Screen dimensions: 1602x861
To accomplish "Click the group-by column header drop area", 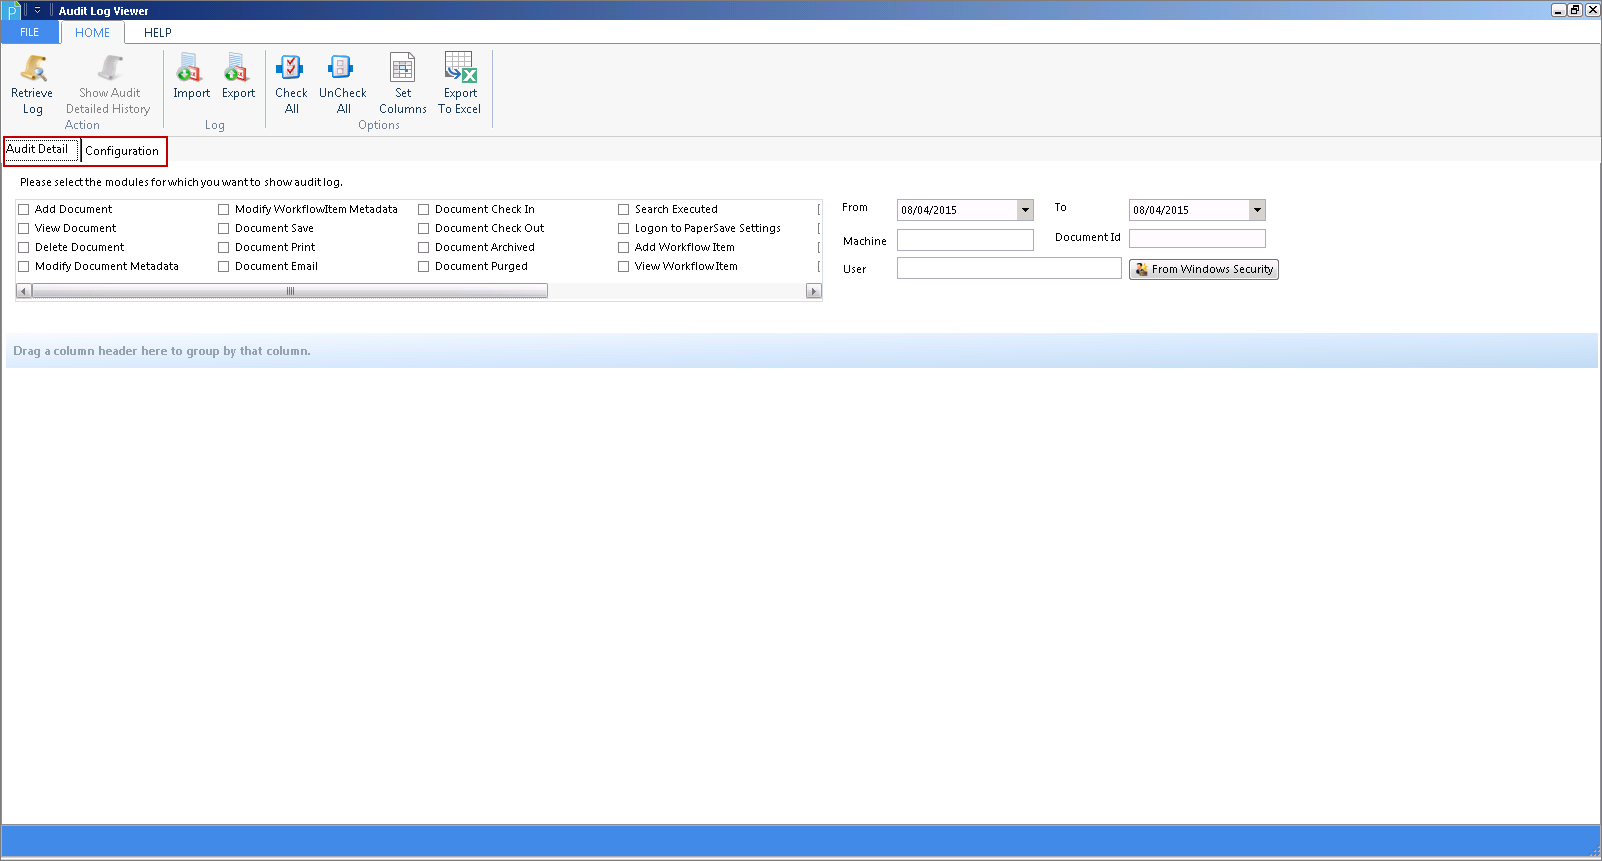I will [801, 351].
